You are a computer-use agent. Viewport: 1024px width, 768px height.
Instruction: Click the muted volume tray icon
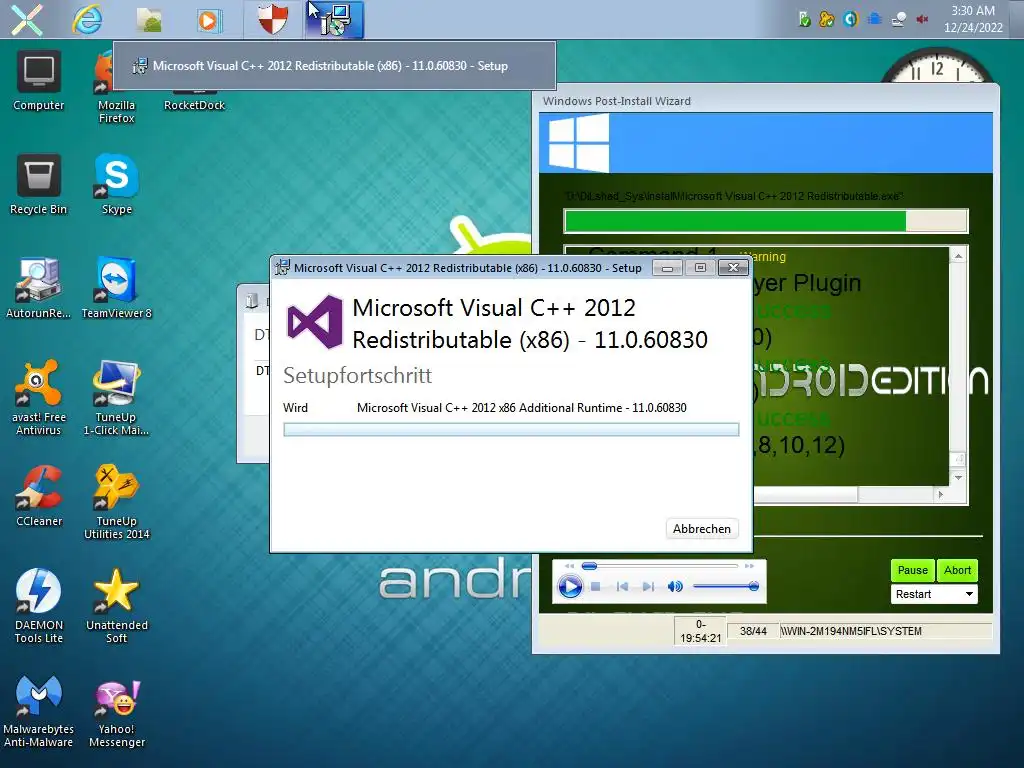pyautogui.click(x=922, y=20)
